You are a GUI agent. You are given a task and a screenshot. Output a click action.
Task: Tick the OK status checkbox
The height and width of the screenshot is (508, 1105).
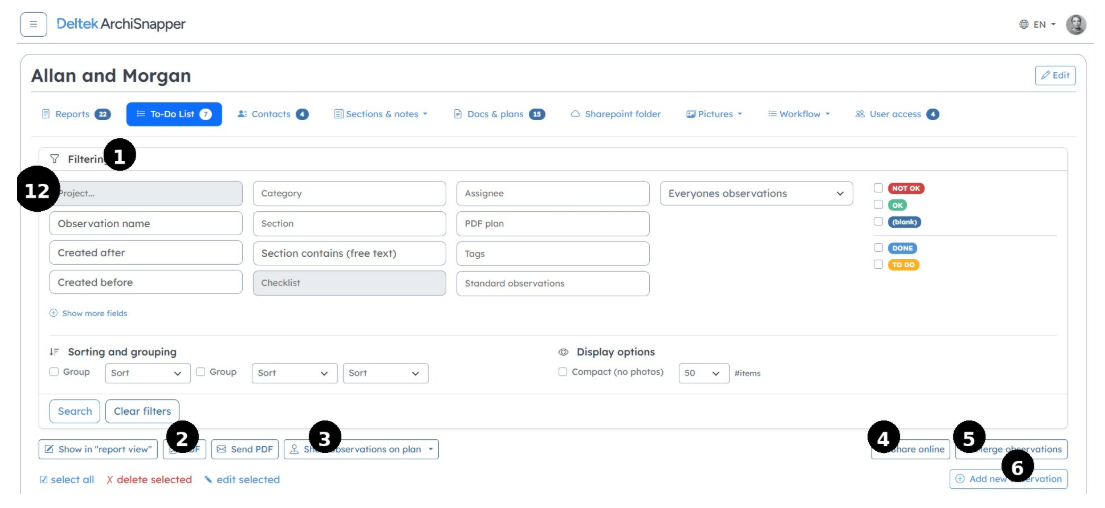click(878, 204)
